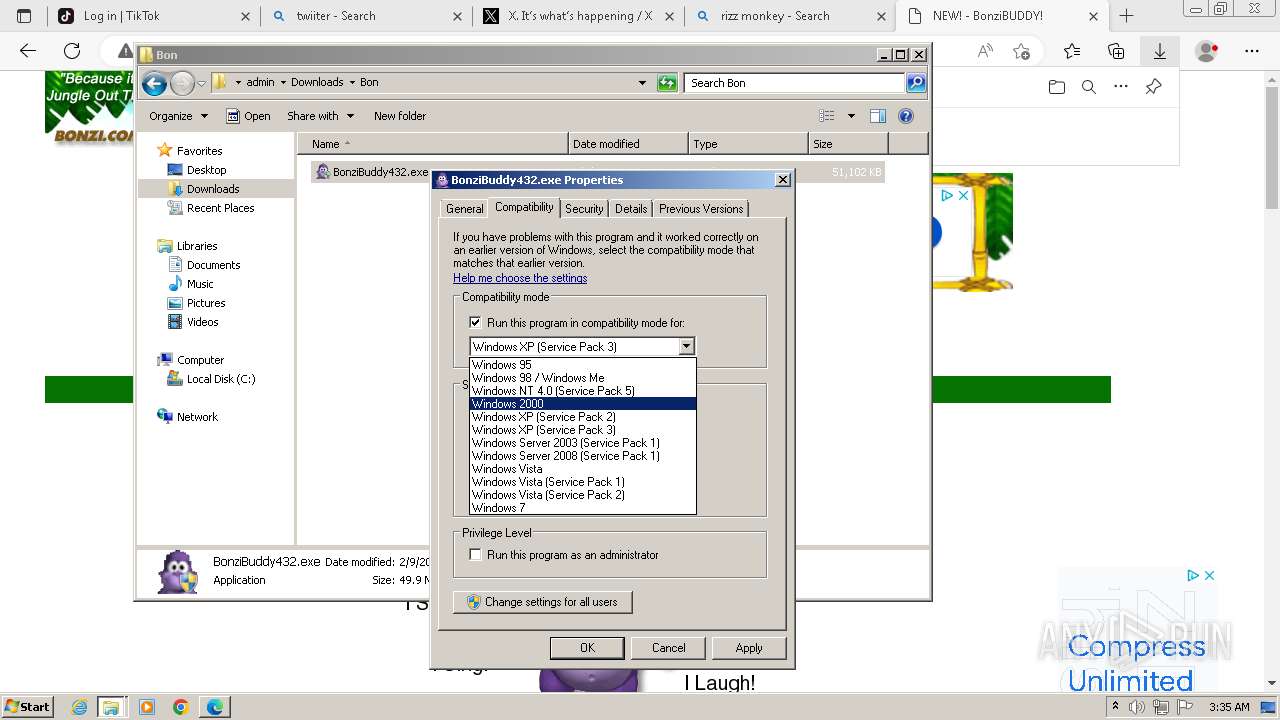Screen dimensions: 1280x720
Task: Open the Share with menu
Action: pyautogui.click(x=320, y=116)
